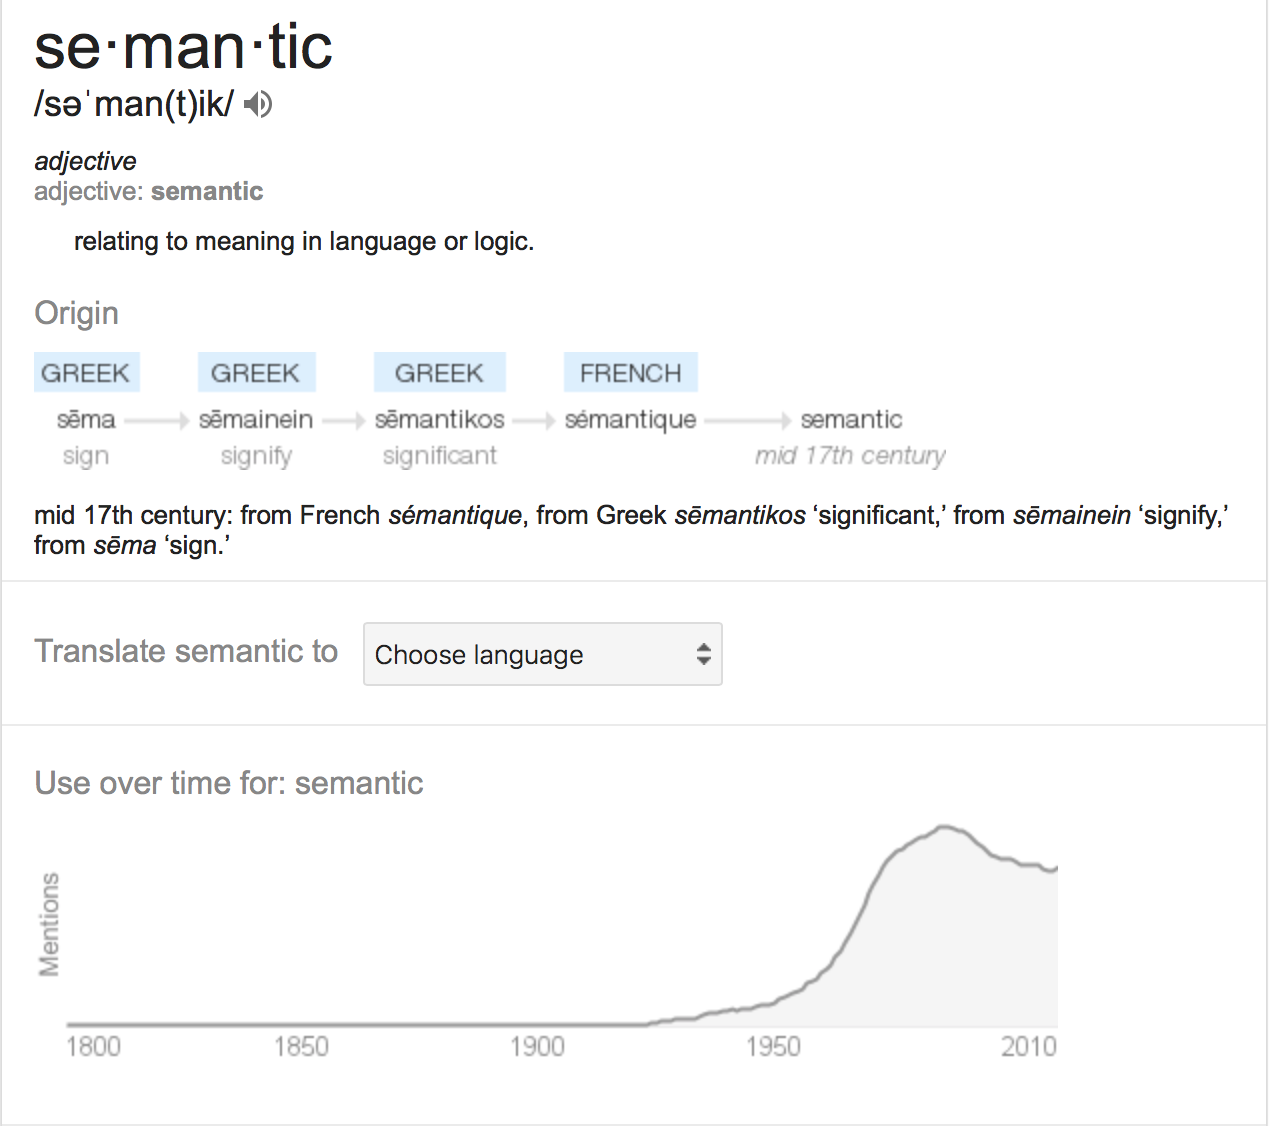Viewport: 1270px width, 1126px height.
Task: Click the peak of the usage graph
Action: (x=943, y=827)
